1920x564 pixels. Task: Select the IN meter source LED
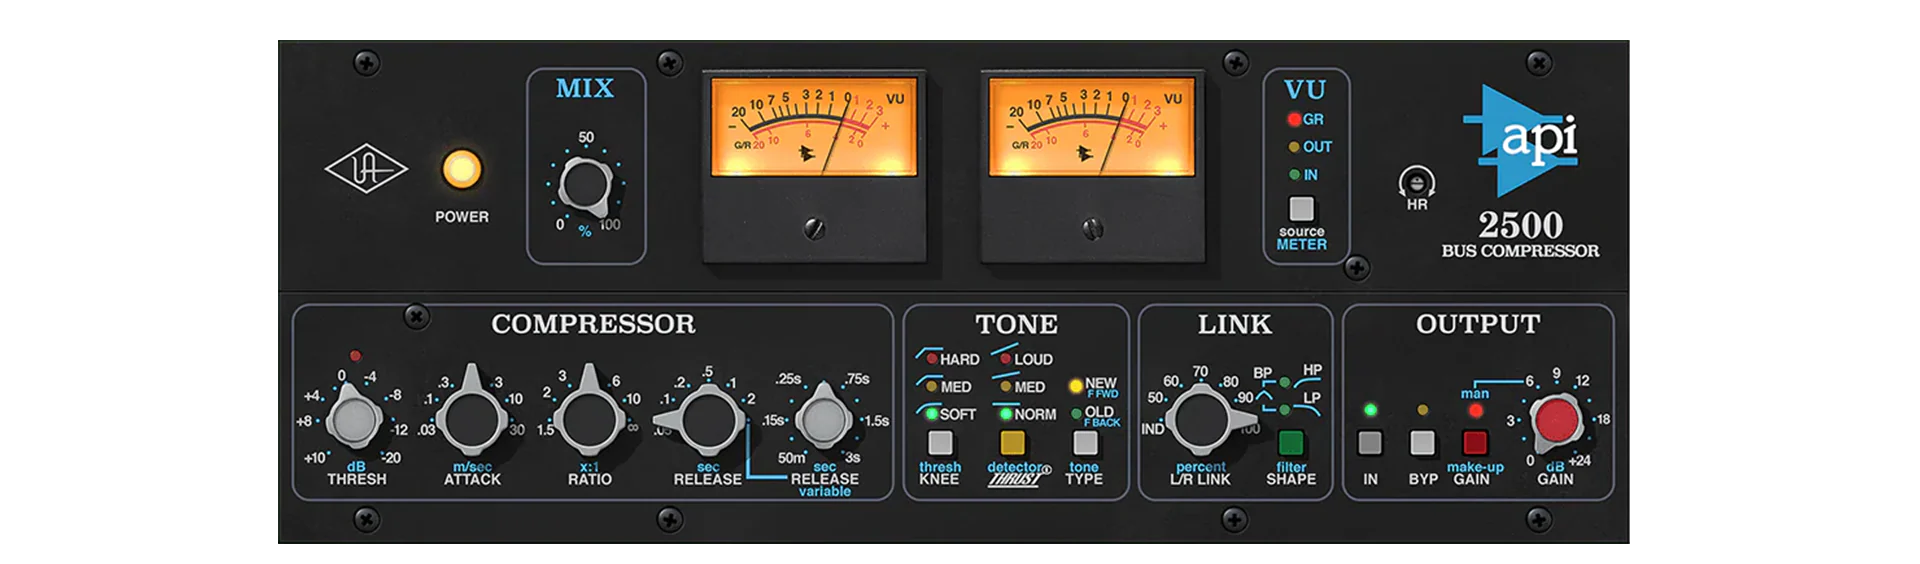pyautogui.click(x=1294, y=174)
